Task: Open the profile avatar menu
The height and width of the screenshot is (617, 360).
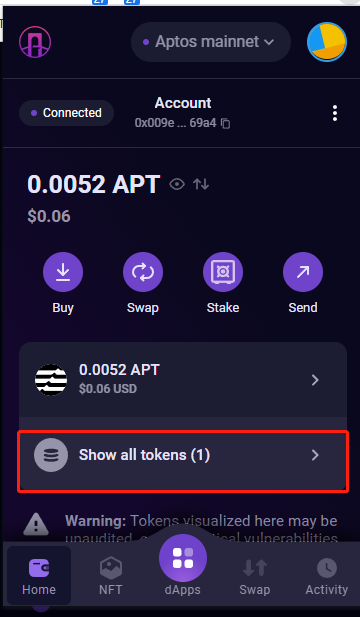Action: point(327,42)
